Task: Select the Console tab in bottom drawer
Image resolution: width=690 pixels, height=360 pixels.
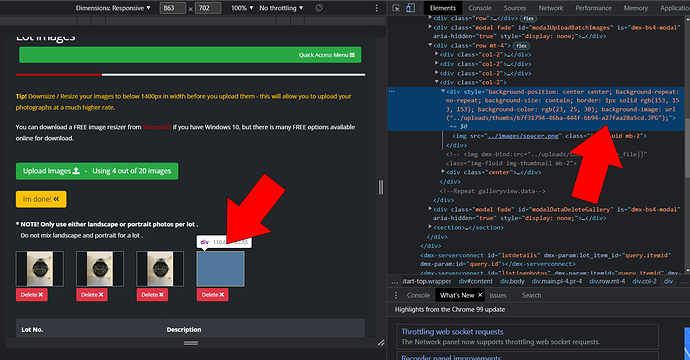Action: [x=418, y=295]
